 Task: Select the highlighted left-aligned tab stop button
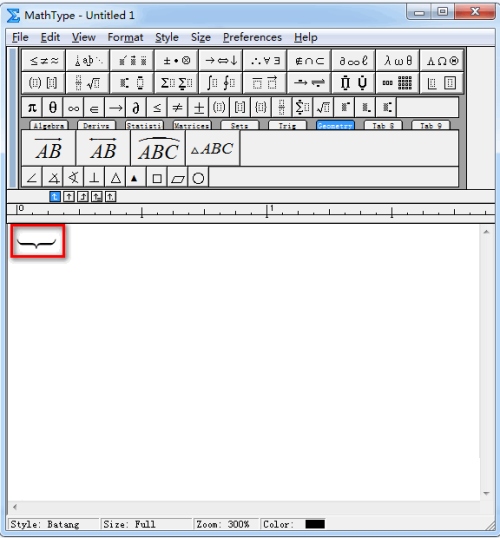[55, 197]
